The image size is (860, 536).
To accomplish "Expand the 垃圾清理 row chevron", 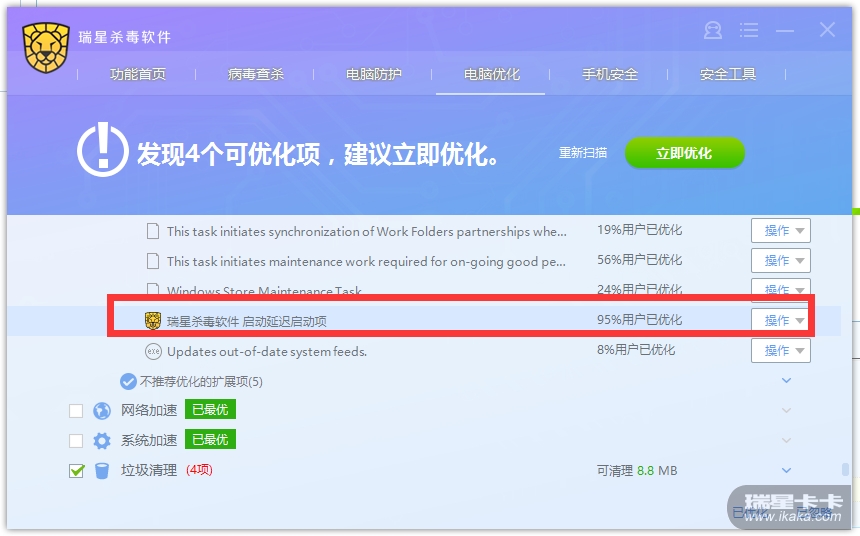I will click(787, 471).
